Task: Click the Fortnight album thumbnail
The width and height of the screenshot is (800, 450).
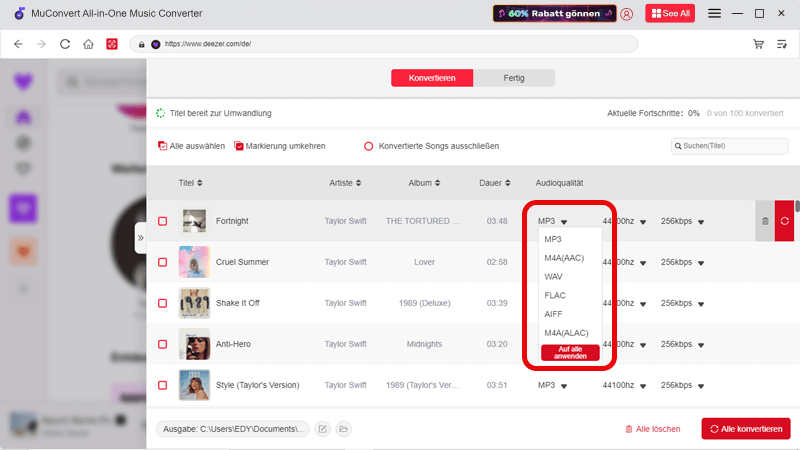Action: tap(194, 221)
